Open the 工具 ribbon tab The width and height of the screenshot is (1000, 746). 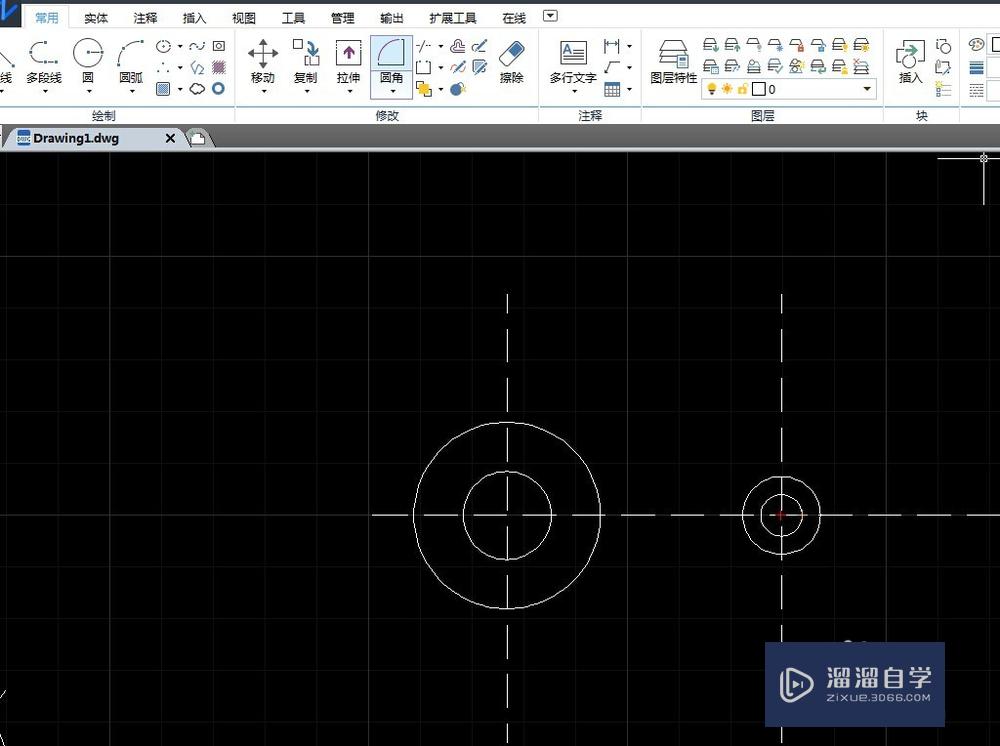pos(293,18)
